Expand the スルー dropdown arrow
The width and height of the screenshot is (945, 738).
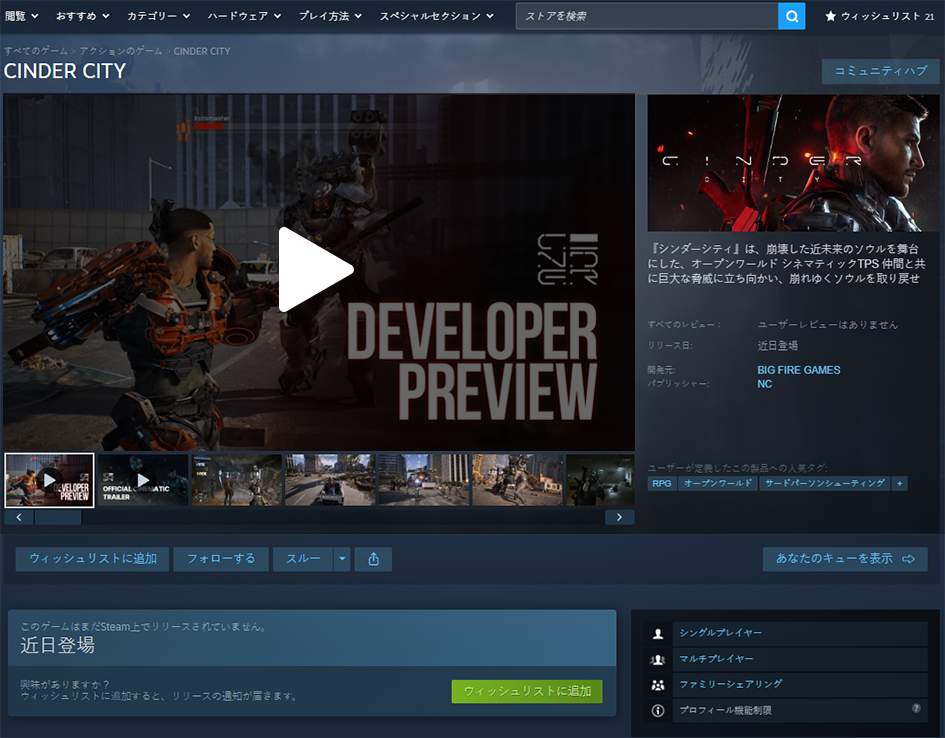pyautogui.click(x=342, y=559)
